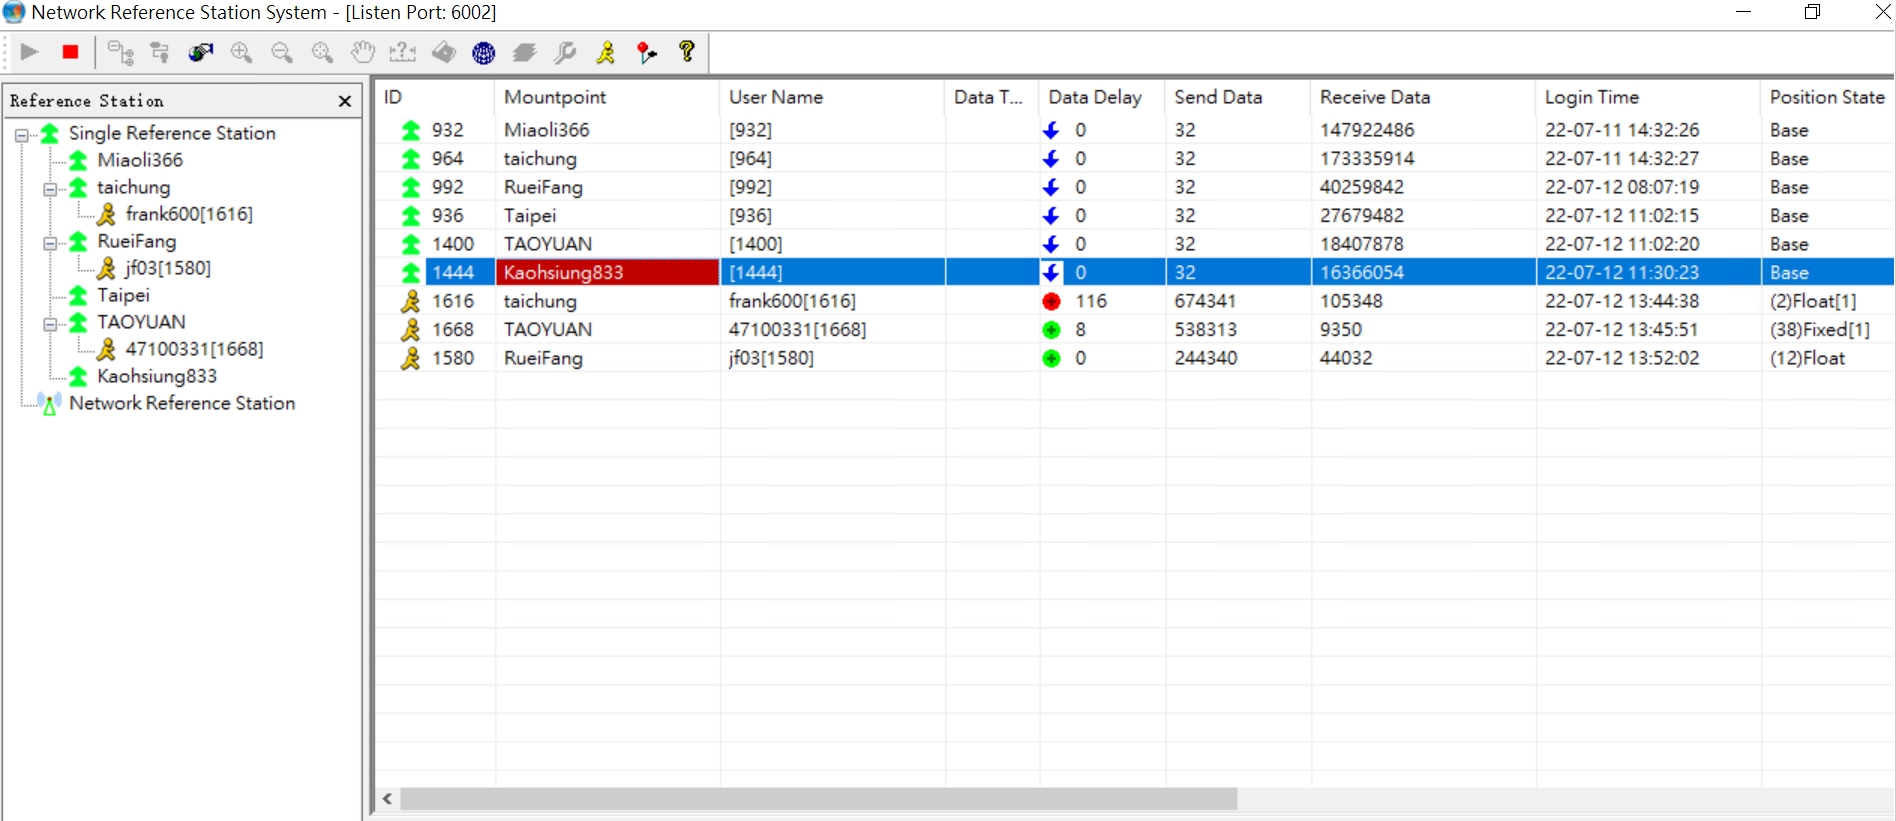Sort by the Position State column header
1896x821 pixels.
pyautogui.click(x=1827, y=97)
